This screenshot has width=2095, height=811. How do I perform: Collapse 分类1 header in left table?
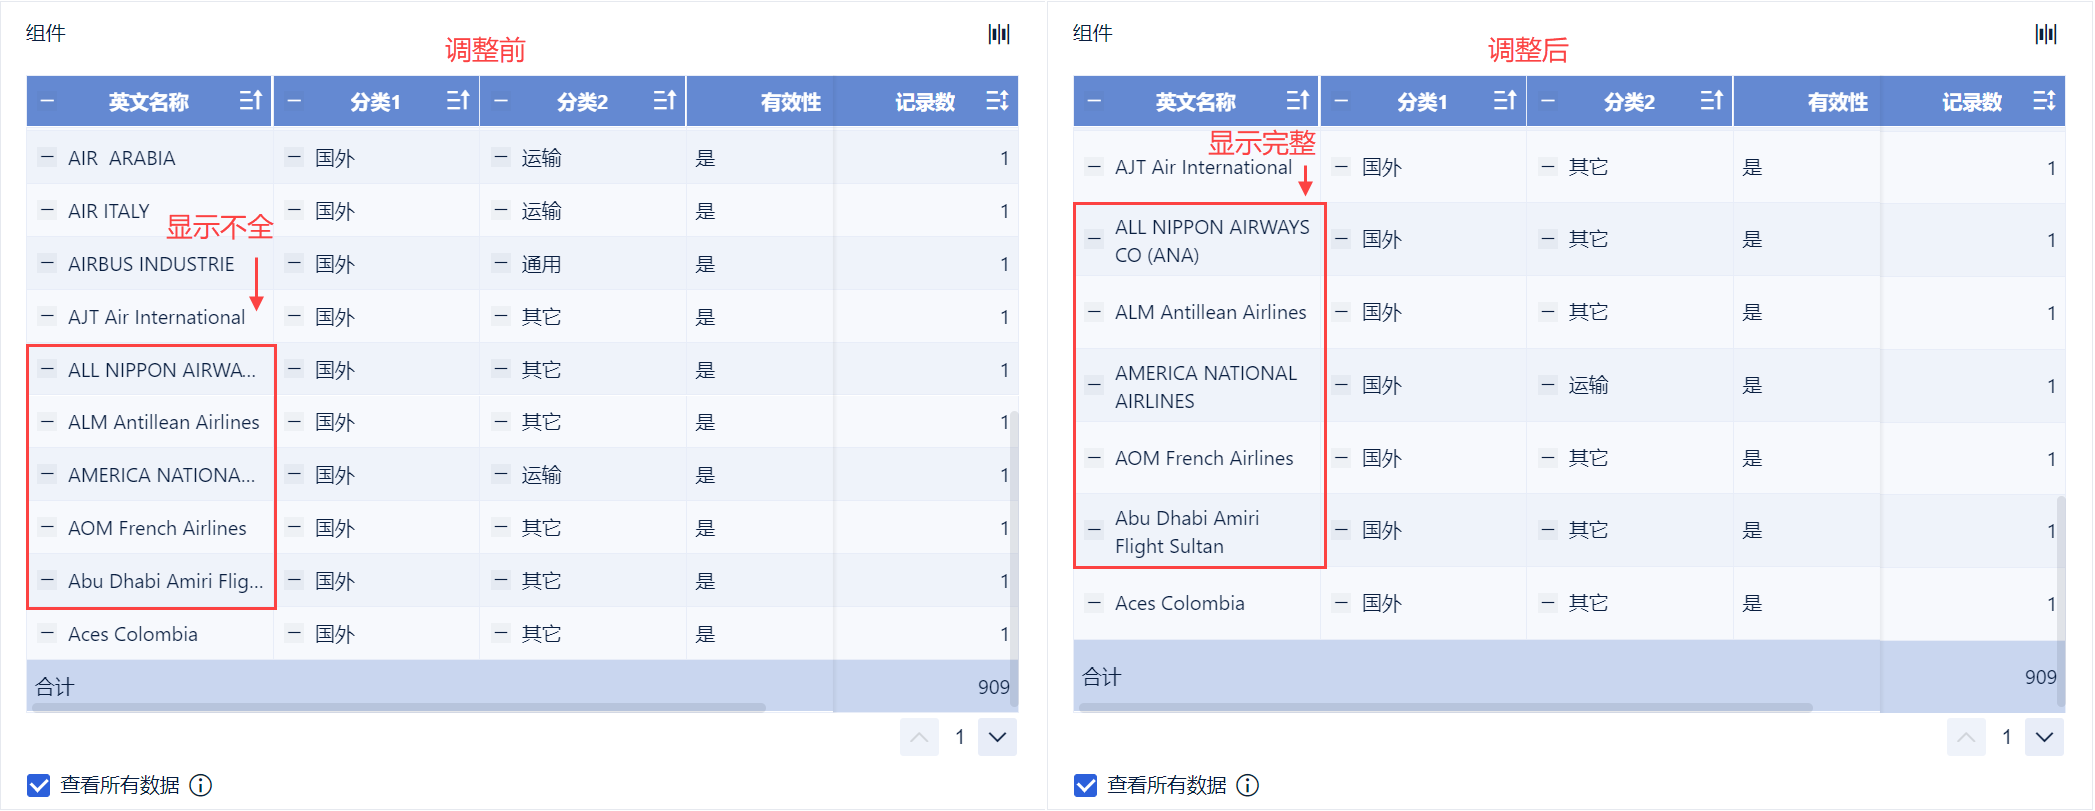294,101
